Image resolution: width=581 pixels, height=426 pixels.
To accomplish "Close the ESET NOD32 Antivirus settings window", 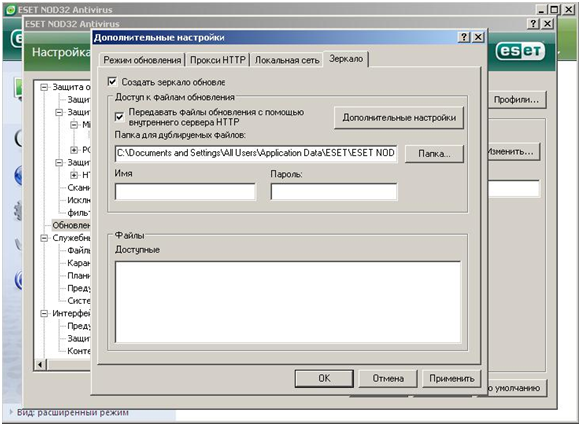I will [547, 24].
